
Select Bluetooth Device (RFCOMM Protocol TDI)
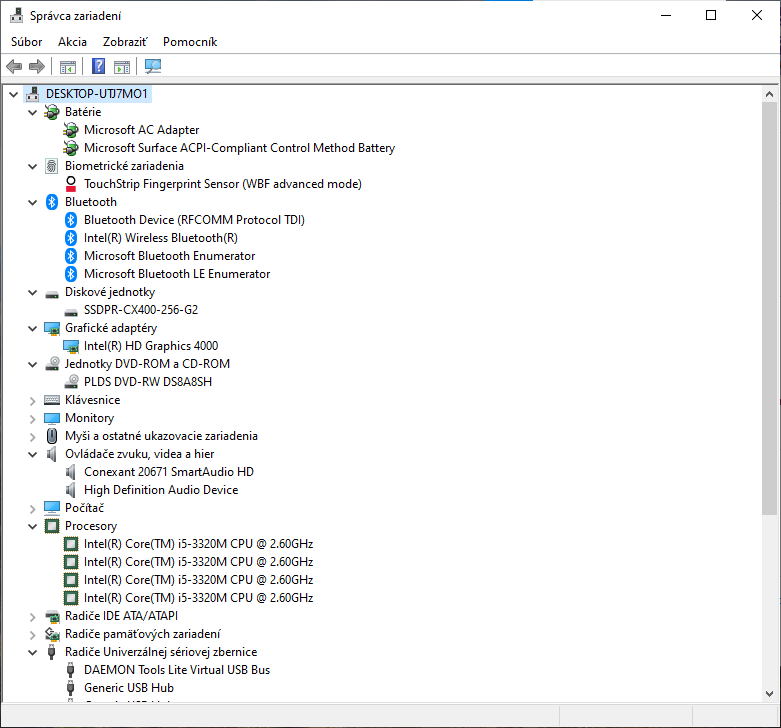pos(194,220)
